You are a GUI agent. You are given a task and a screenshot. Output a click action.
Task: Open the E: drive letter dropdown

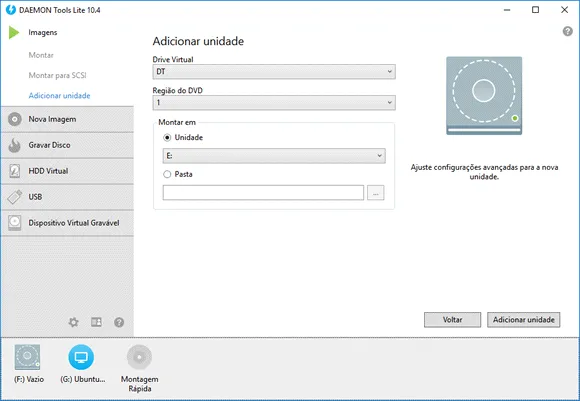click(274, 156)
